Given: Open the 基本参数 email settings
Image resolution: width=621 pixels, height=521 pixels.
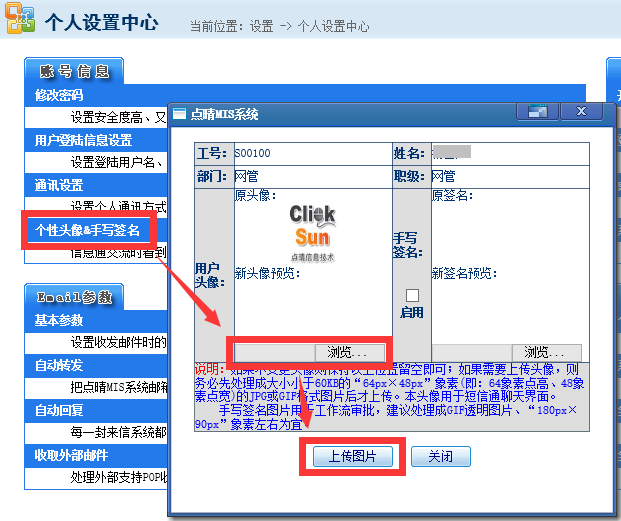Looking at the screenshot, I should click(x=59, y=320).
